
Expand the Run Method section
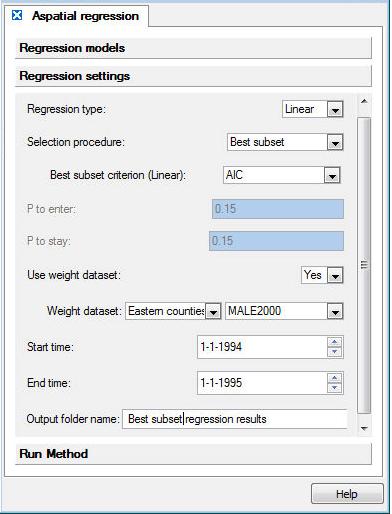click(193, 454)
